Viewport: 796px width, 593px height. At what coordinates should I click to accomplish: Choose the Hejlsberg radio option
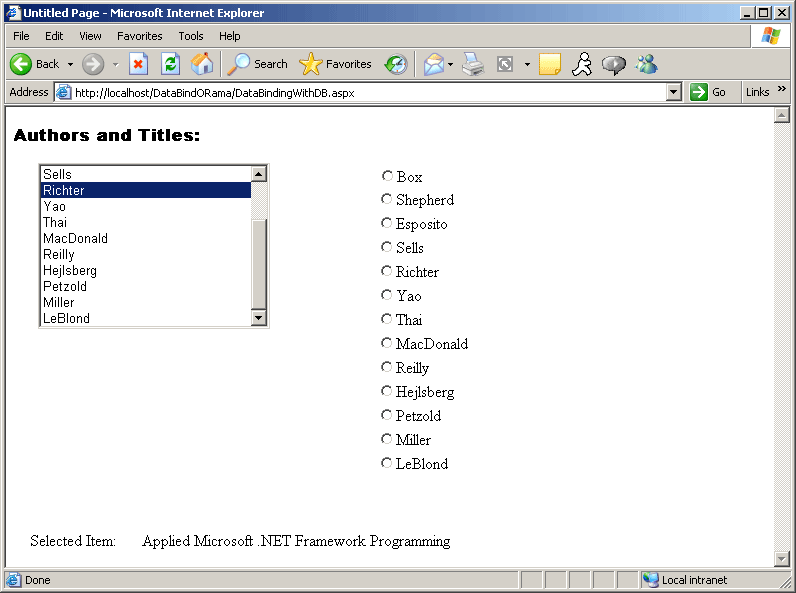pyautogui.click(x=387, y=391)
